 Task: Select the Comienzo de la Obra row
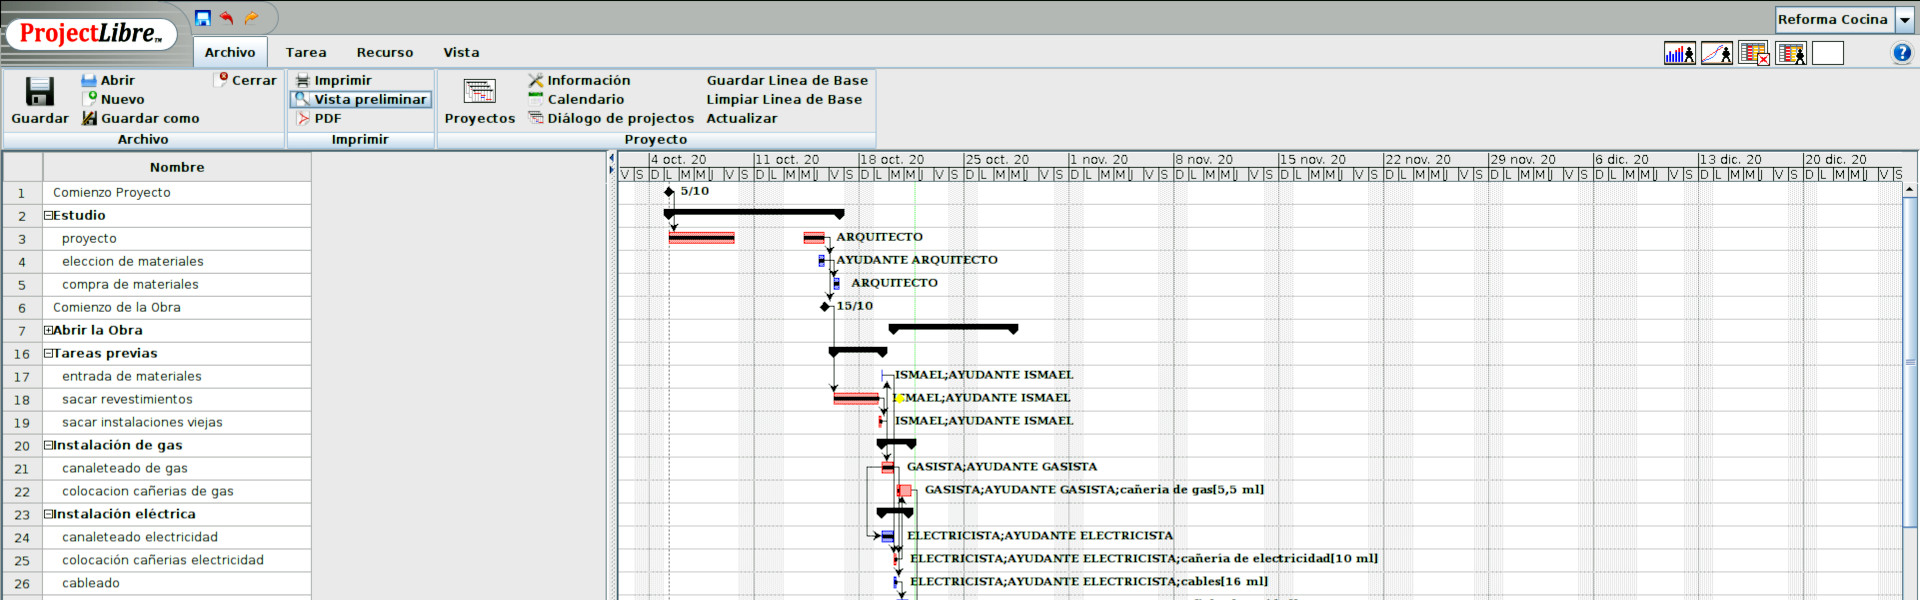click(177, 307)
